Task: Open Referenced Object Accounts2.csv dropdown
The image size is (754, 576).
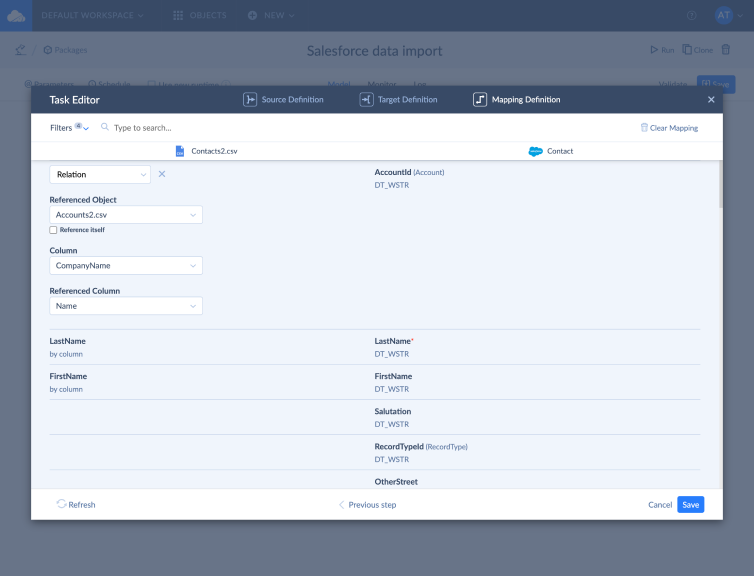Action: (x=126, y=215)
